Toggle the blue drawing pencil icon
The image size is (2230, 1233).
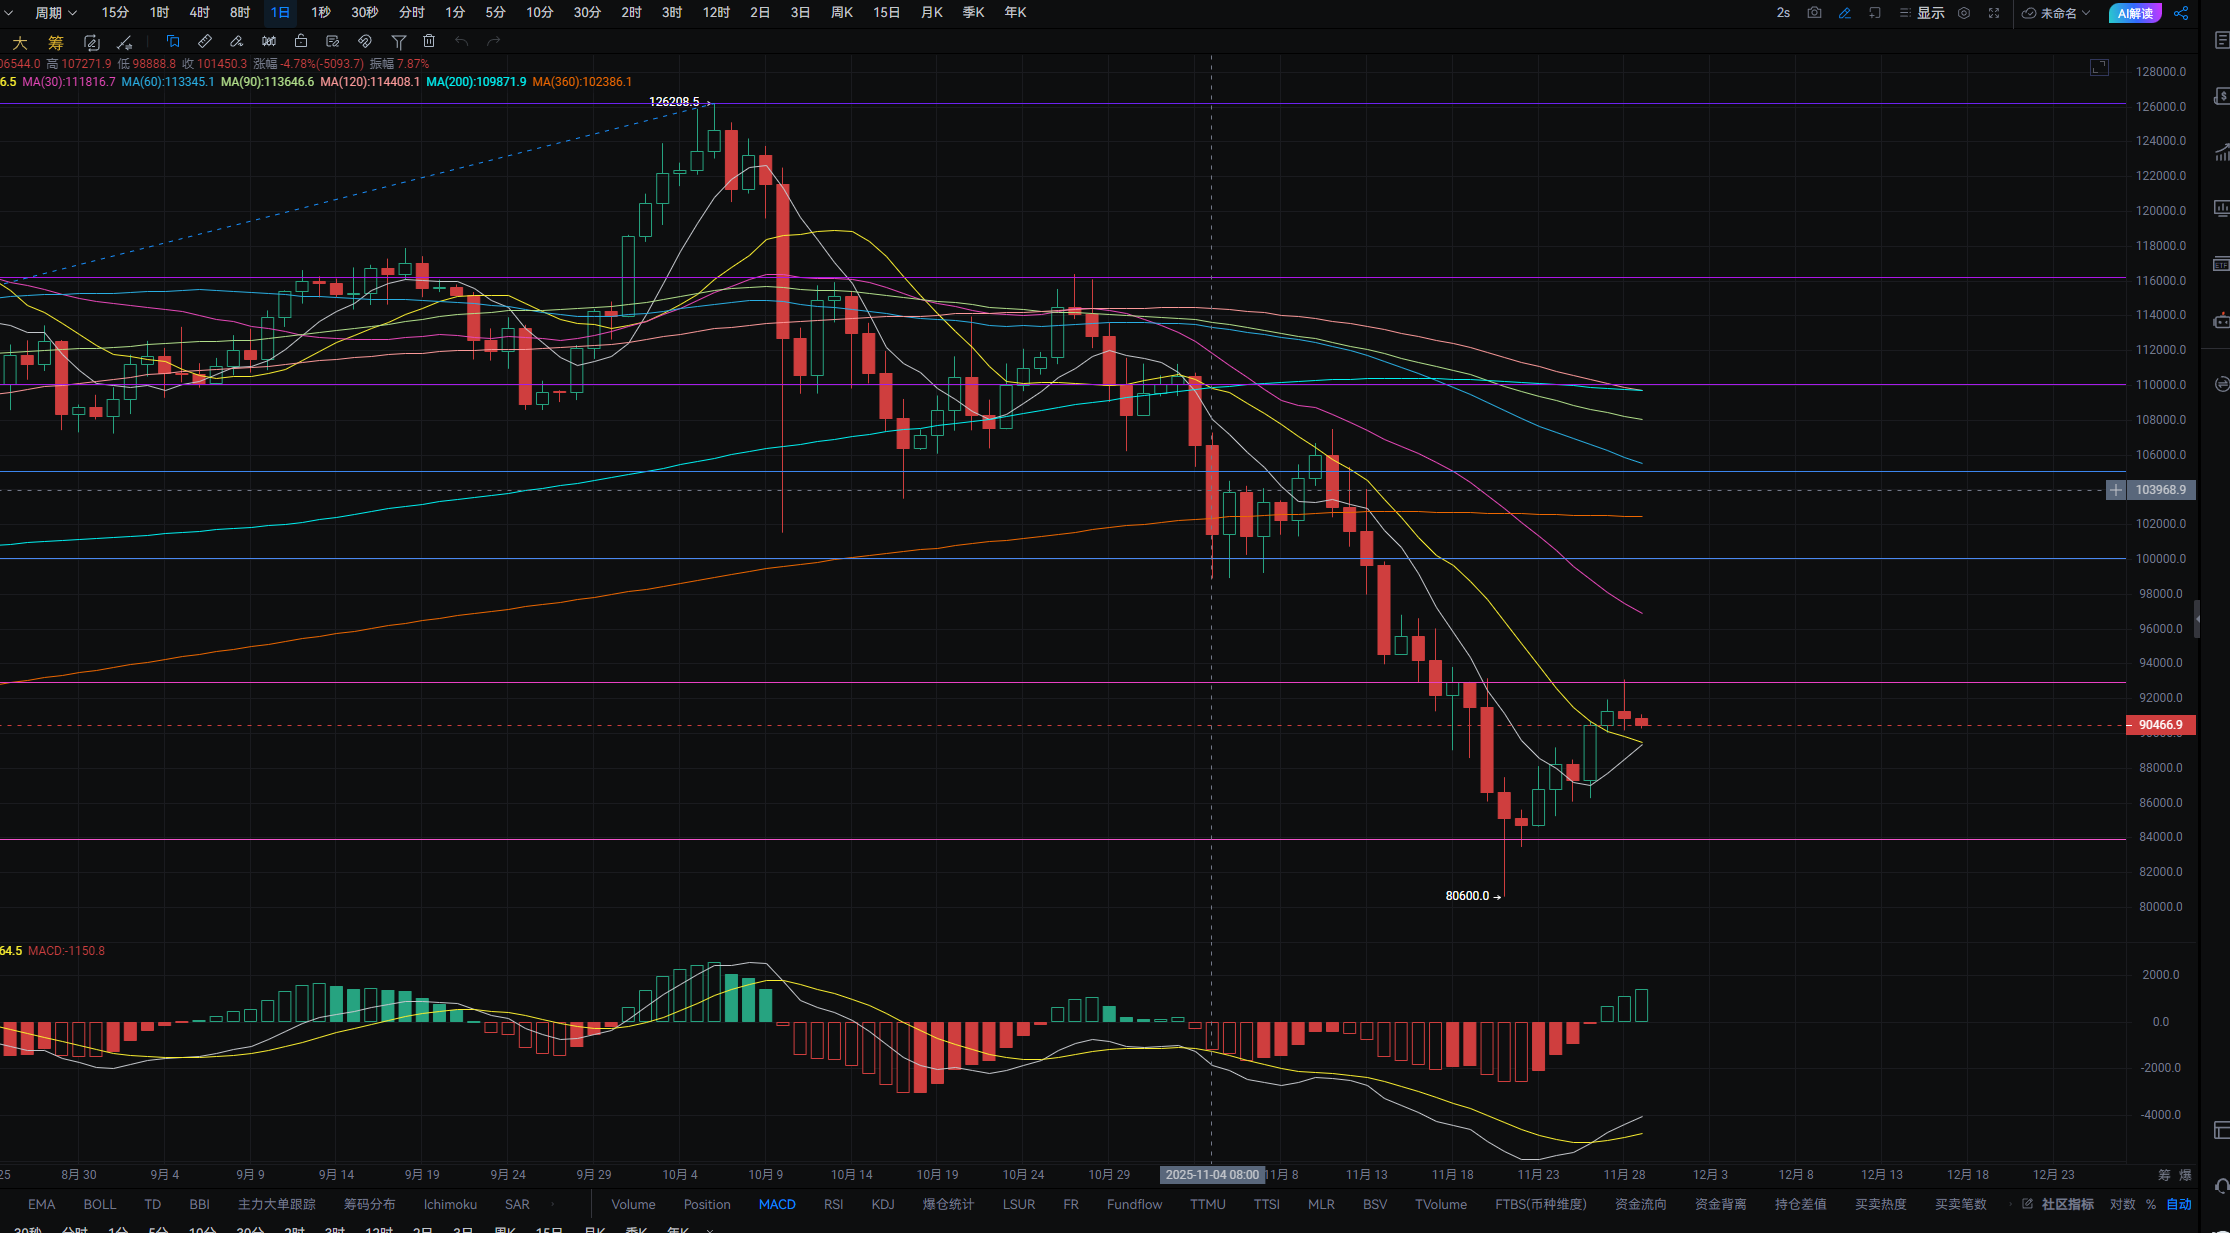tap(1845, 13)
